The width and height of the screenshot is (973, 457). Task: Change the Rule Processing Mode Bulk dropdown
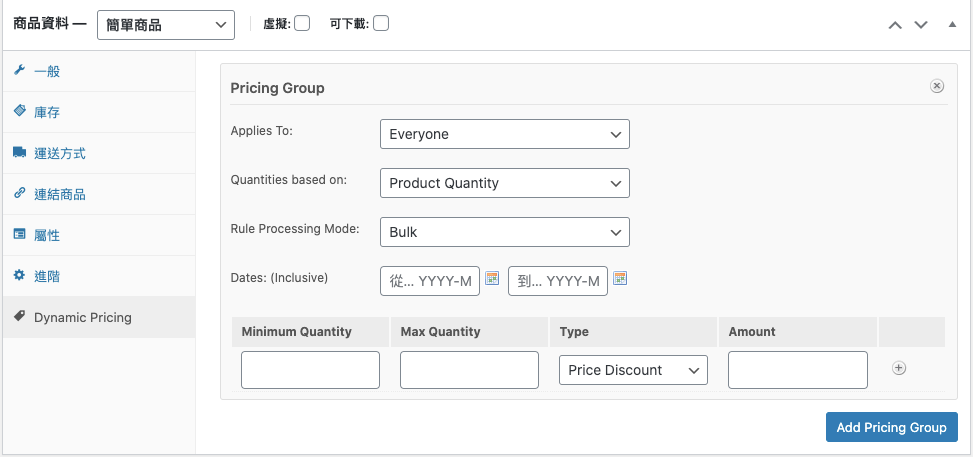point(505,232)
